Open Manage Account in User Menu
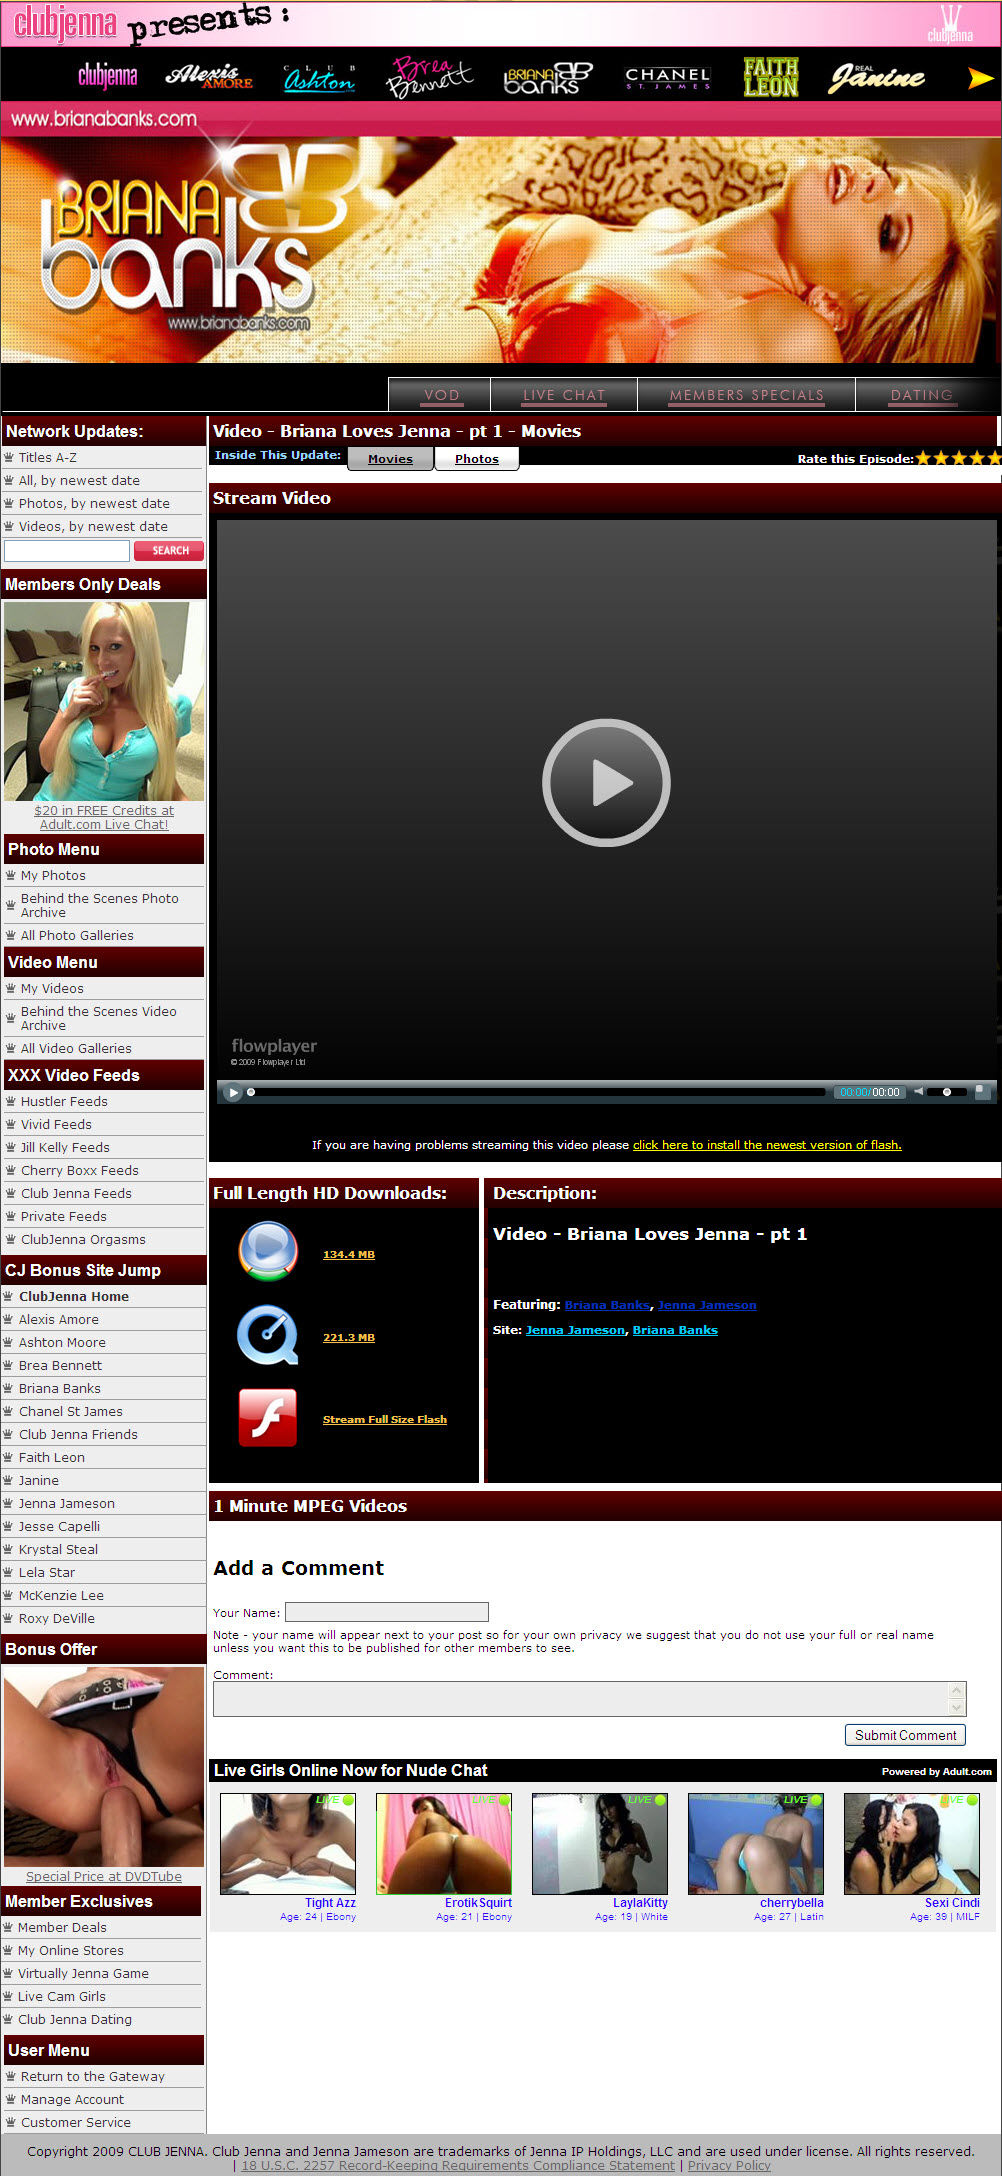Viewport: 1002px width, 2176px height. pyautogui.click(x=72, y=2099)
